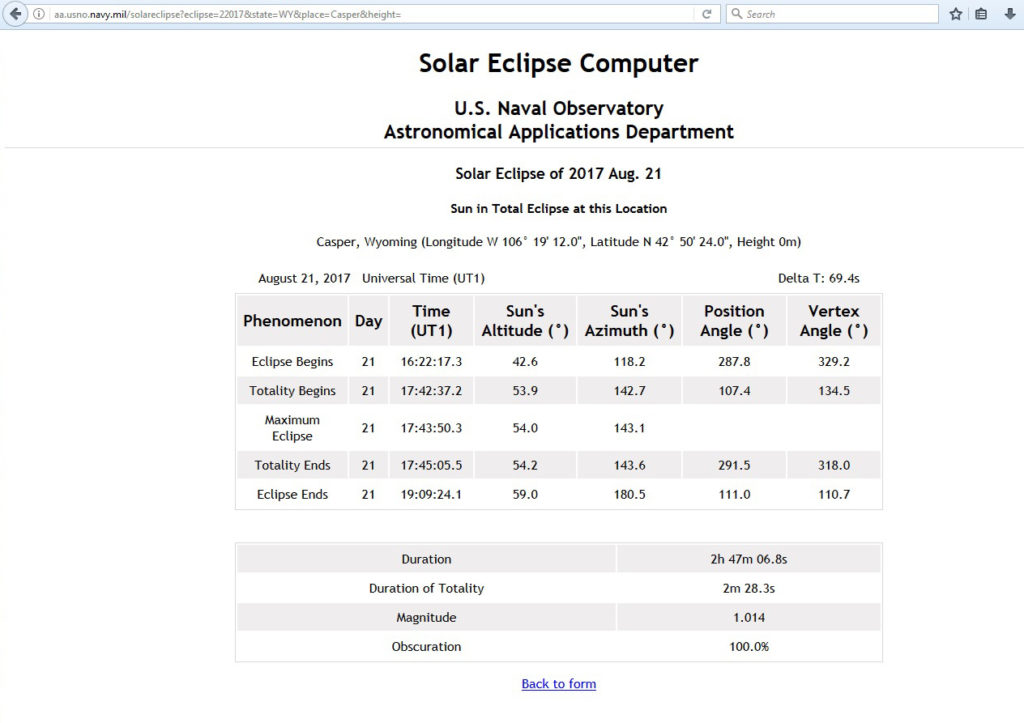Toggle the bookmark star for this page
The image size is (1024, 723).
coord(954,14)
